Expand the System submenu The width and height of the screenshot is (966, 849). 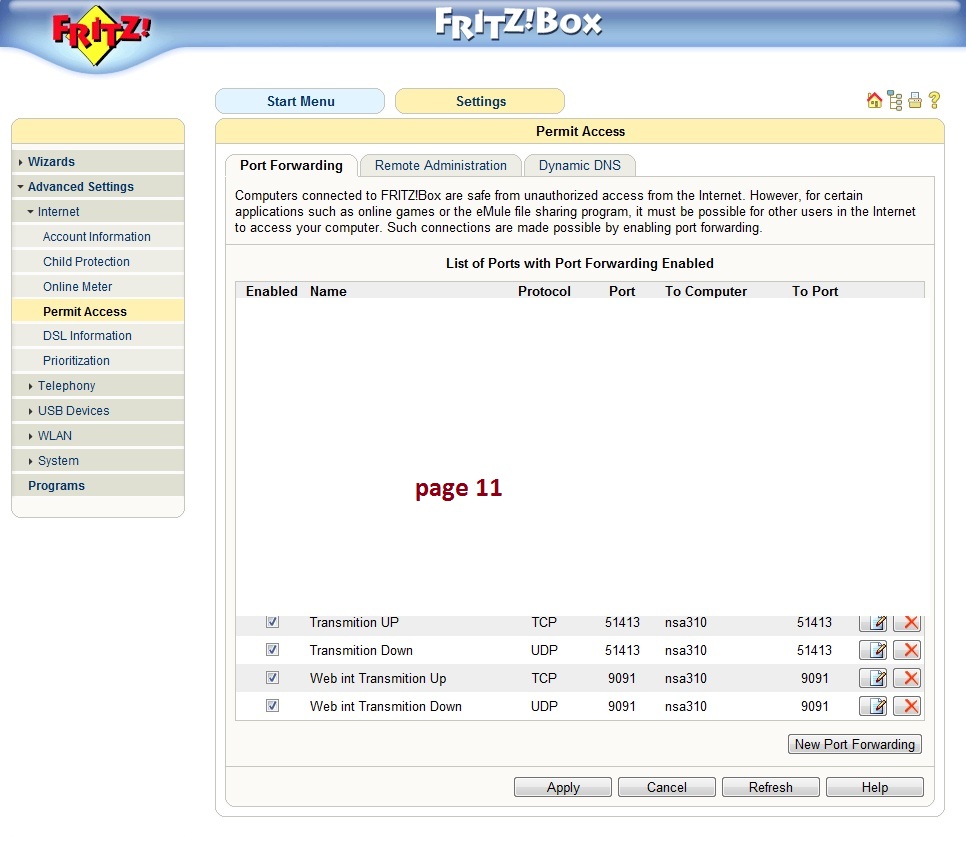(98, 460)
